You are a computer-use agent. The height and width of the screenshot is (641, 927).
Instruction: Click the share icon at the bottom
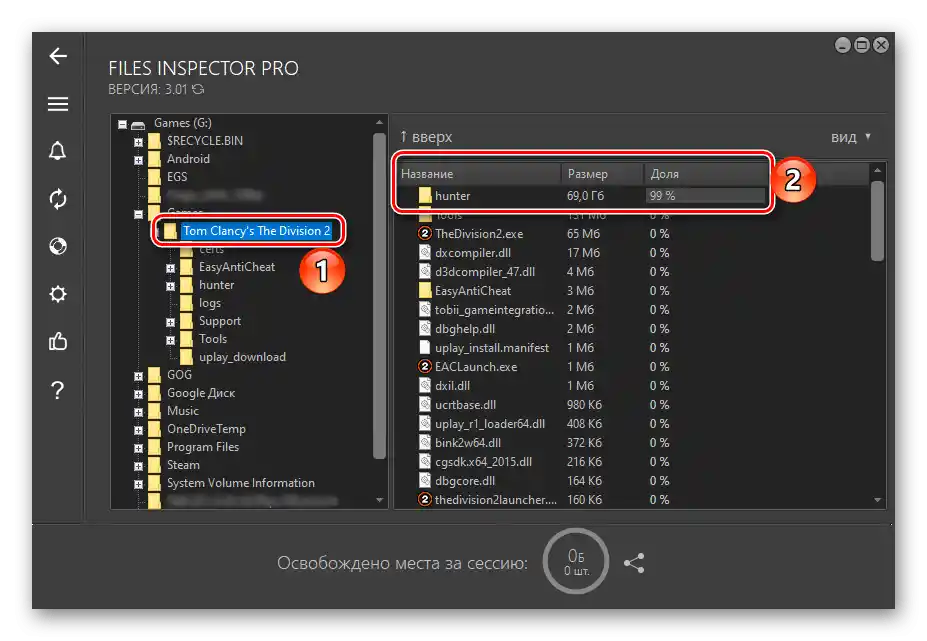(x=634, y=563)
